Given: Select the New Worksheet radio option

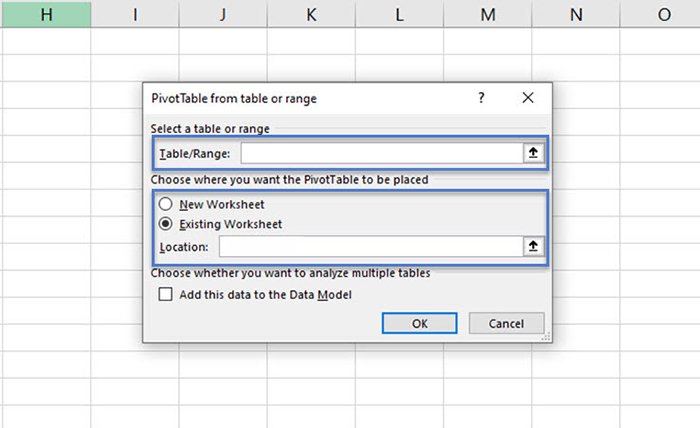Looking at the screenshot, I should (x=166, y=204).
